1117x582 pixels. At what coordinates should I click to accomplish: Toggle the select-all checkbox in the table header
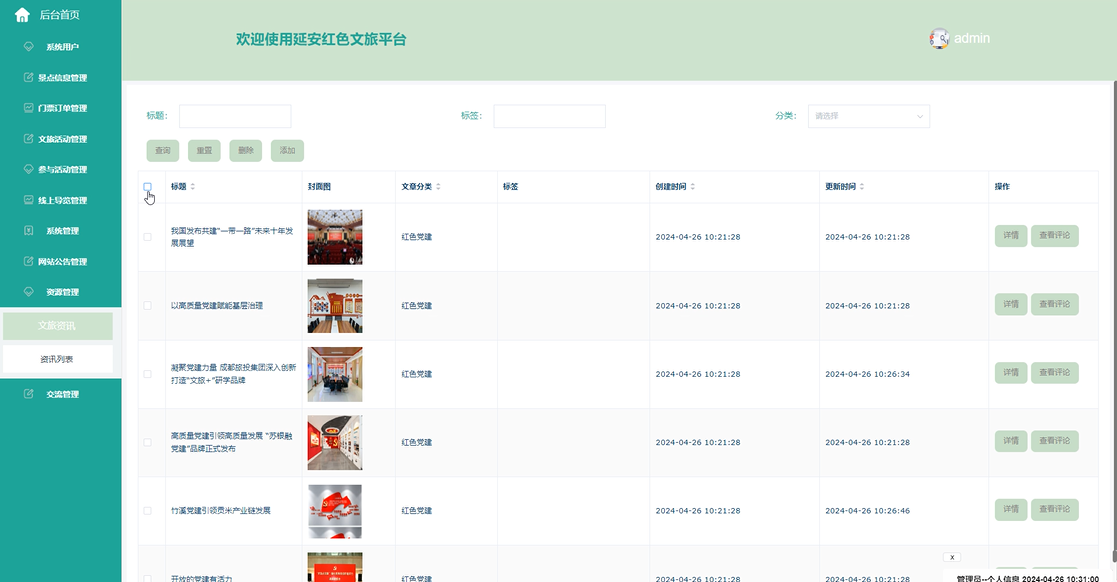pyautogui.click(x=147, y=187)
